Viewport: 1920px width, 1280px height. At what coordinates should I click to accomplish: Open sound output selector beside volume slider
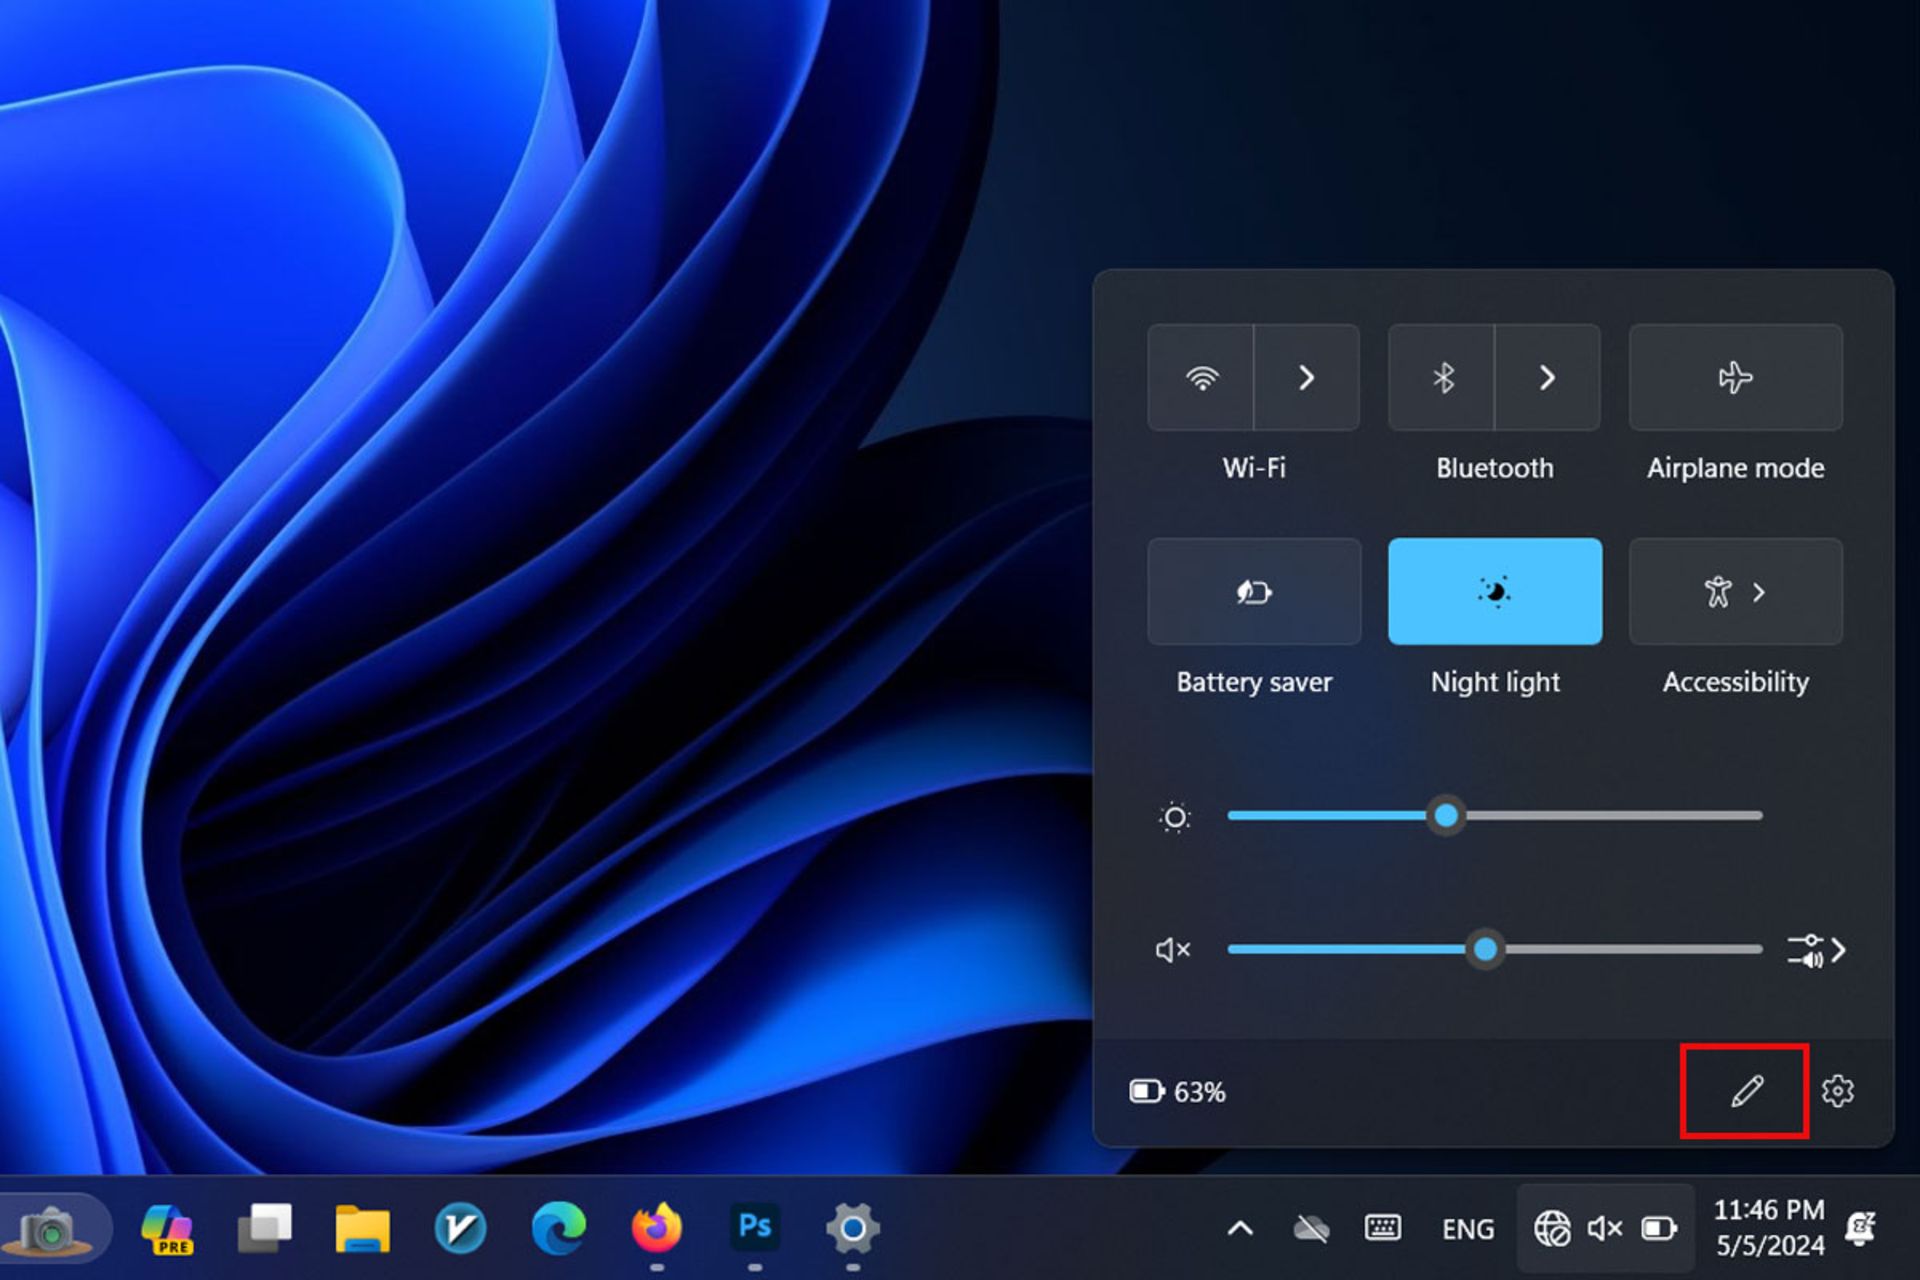[1816, 950]
